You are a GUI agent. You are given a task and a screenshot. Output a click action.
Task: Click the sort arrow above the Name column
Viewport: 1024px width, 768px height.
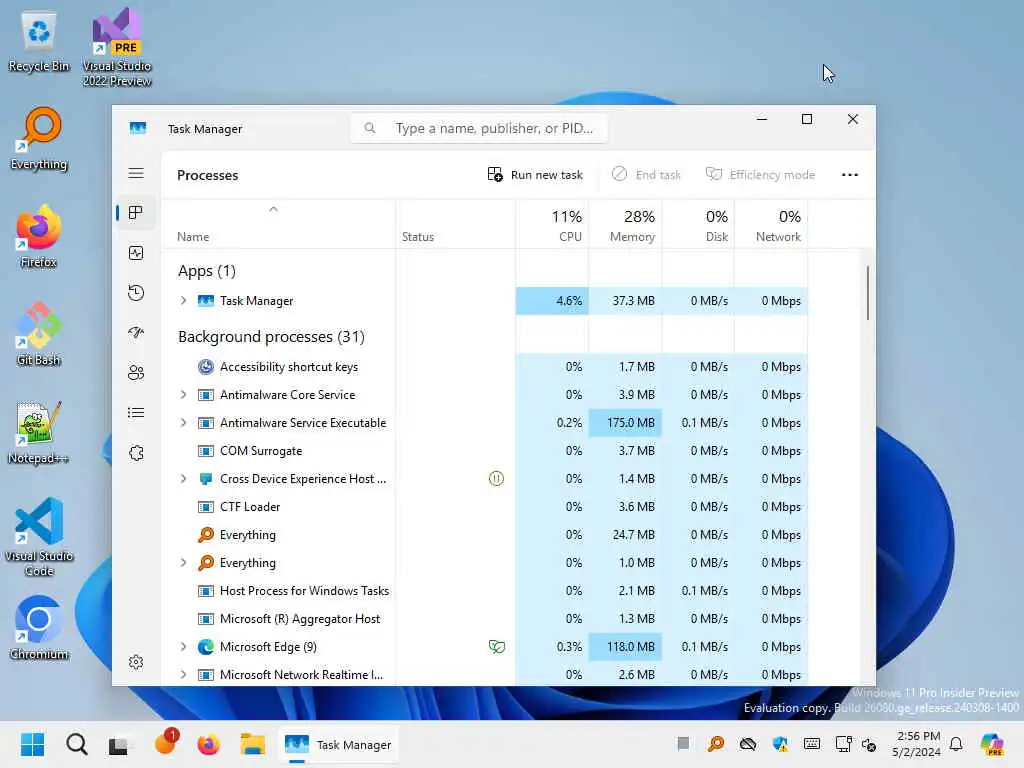[x=274, y=209]
